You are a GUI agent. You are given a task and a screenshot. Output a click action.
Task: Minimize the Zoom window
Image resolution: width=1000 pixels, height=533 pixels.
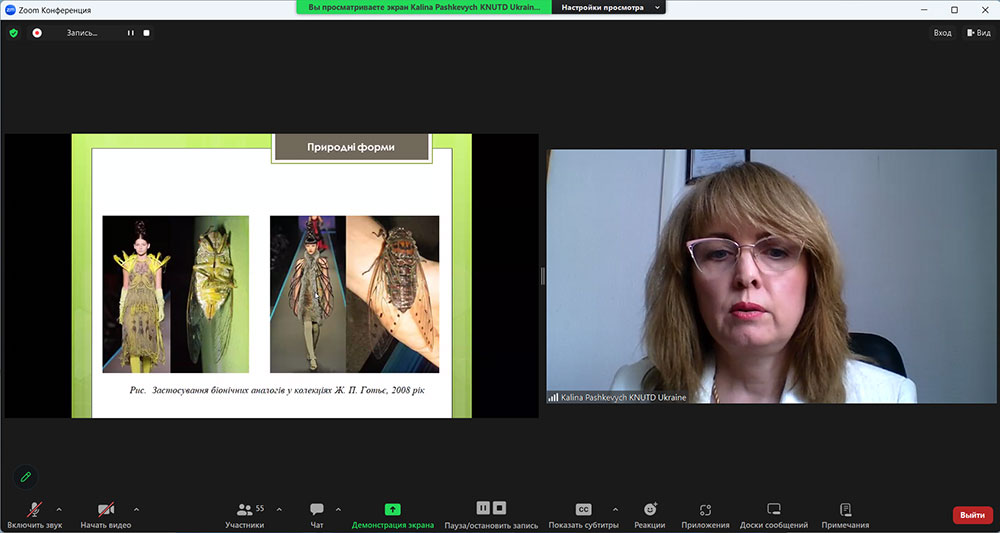(x=925, y=10)
